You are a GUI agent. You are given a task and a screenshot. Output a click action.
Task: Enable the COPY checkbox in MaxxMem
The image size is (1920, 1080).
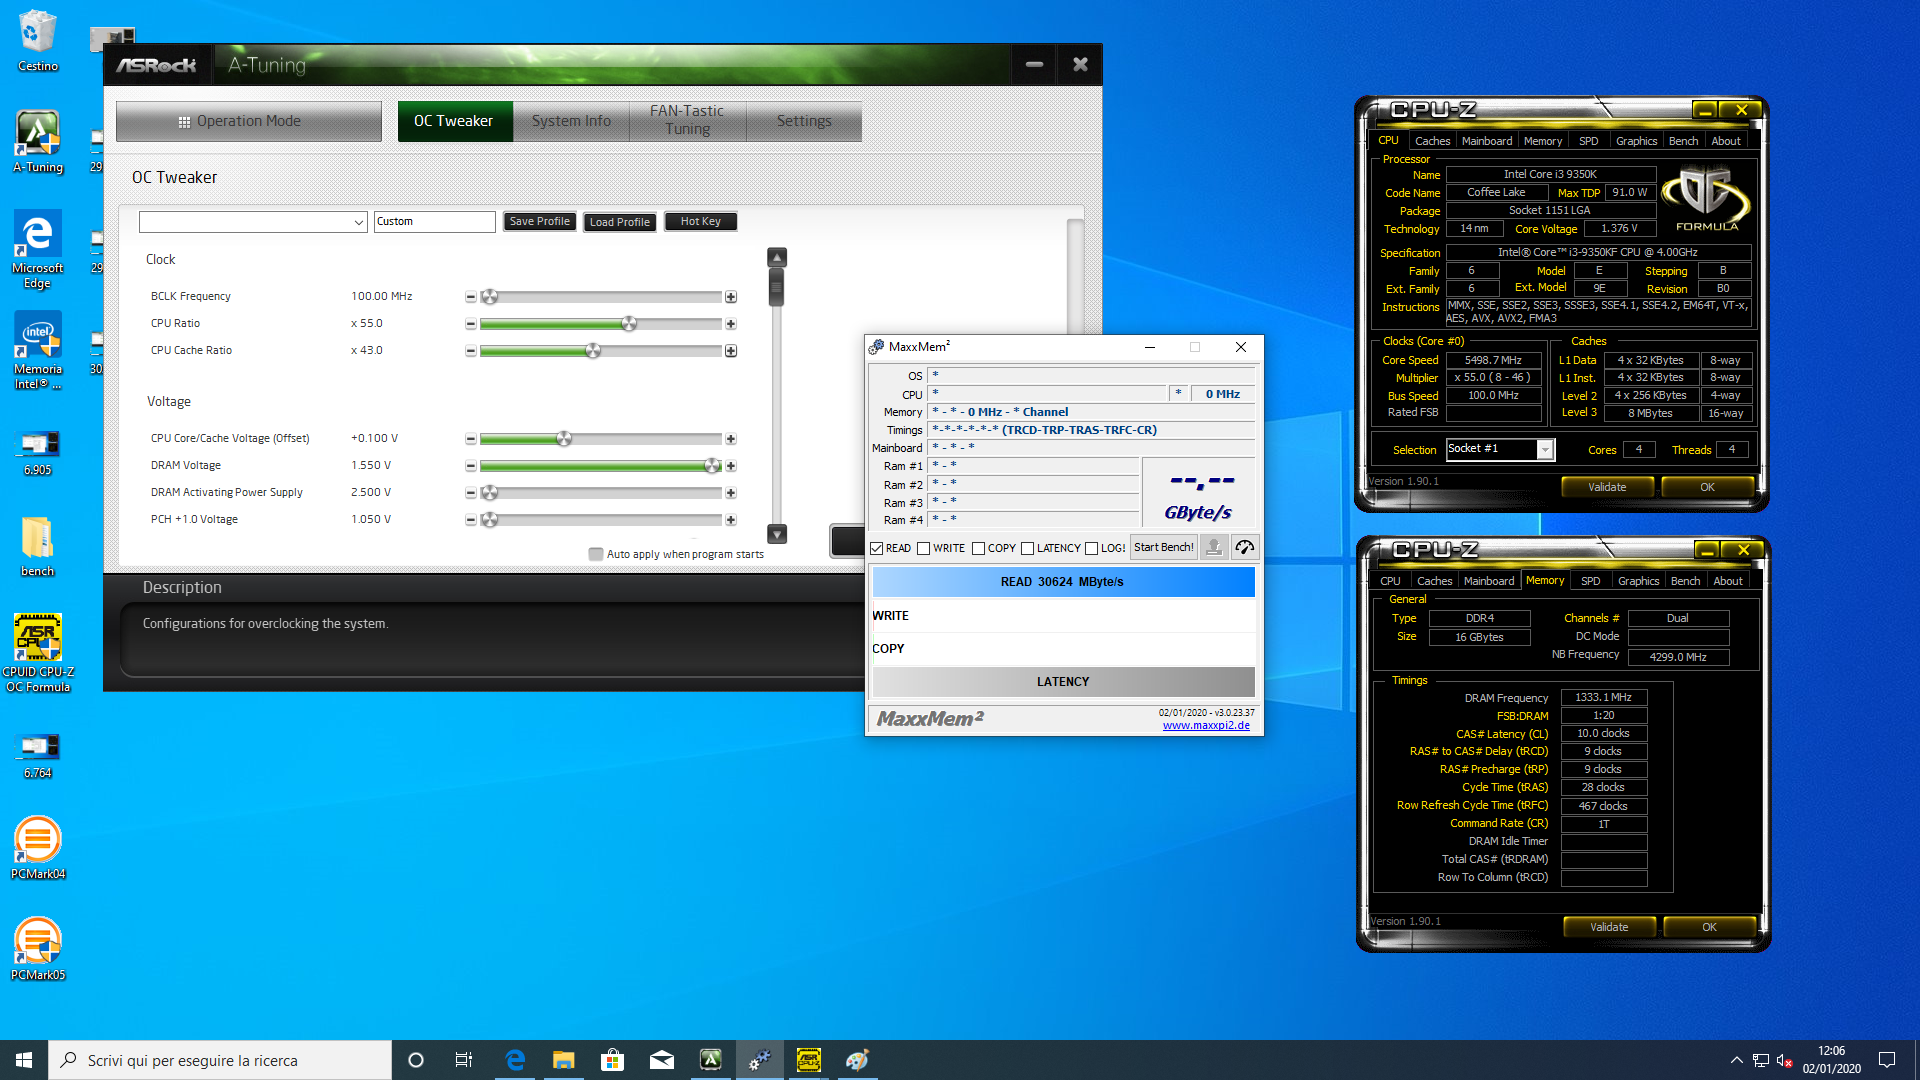[979, 548]
